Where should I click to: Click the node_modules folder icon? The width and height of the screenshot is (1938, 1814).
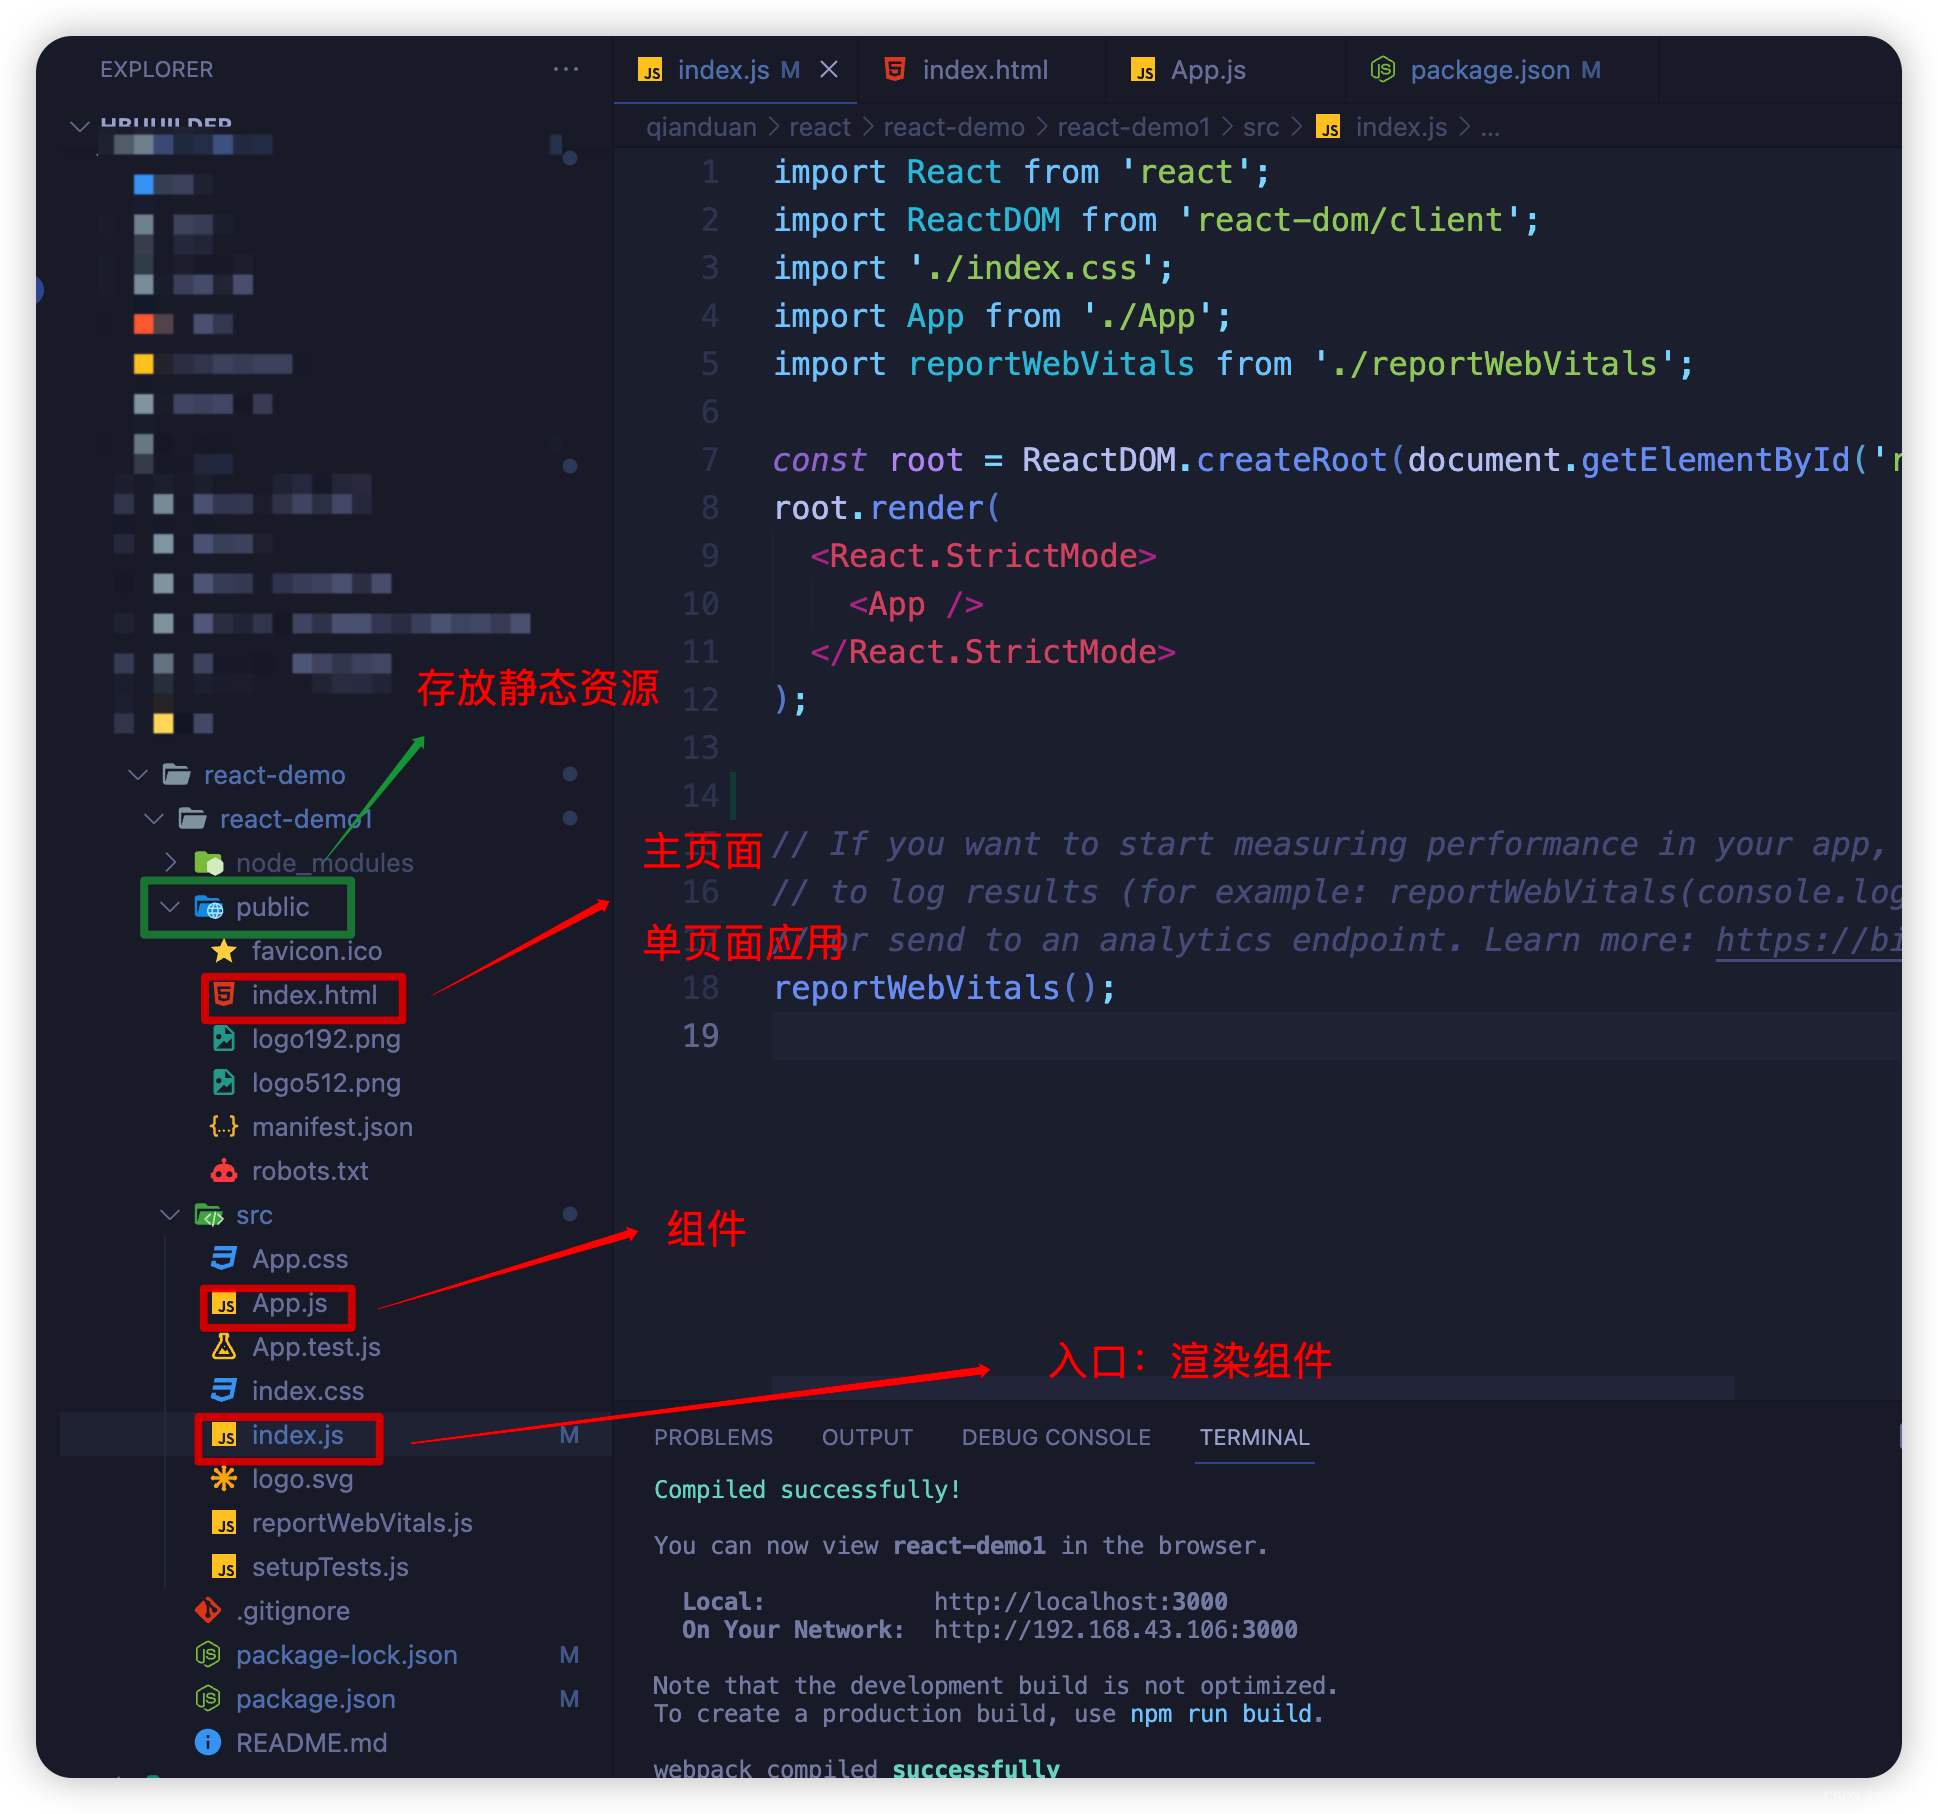pyautogui.click(x=209, y=862)
